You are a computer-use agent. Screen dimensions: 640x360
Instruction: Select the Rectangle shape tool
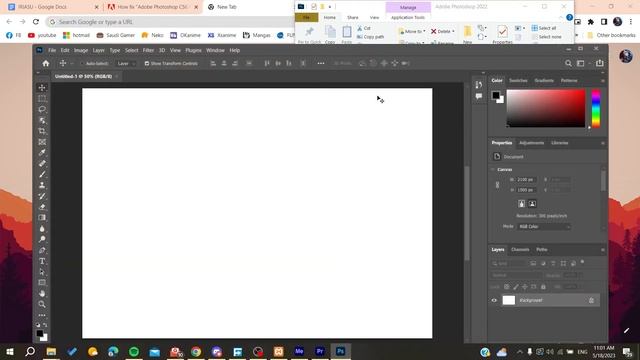point(42,282)
